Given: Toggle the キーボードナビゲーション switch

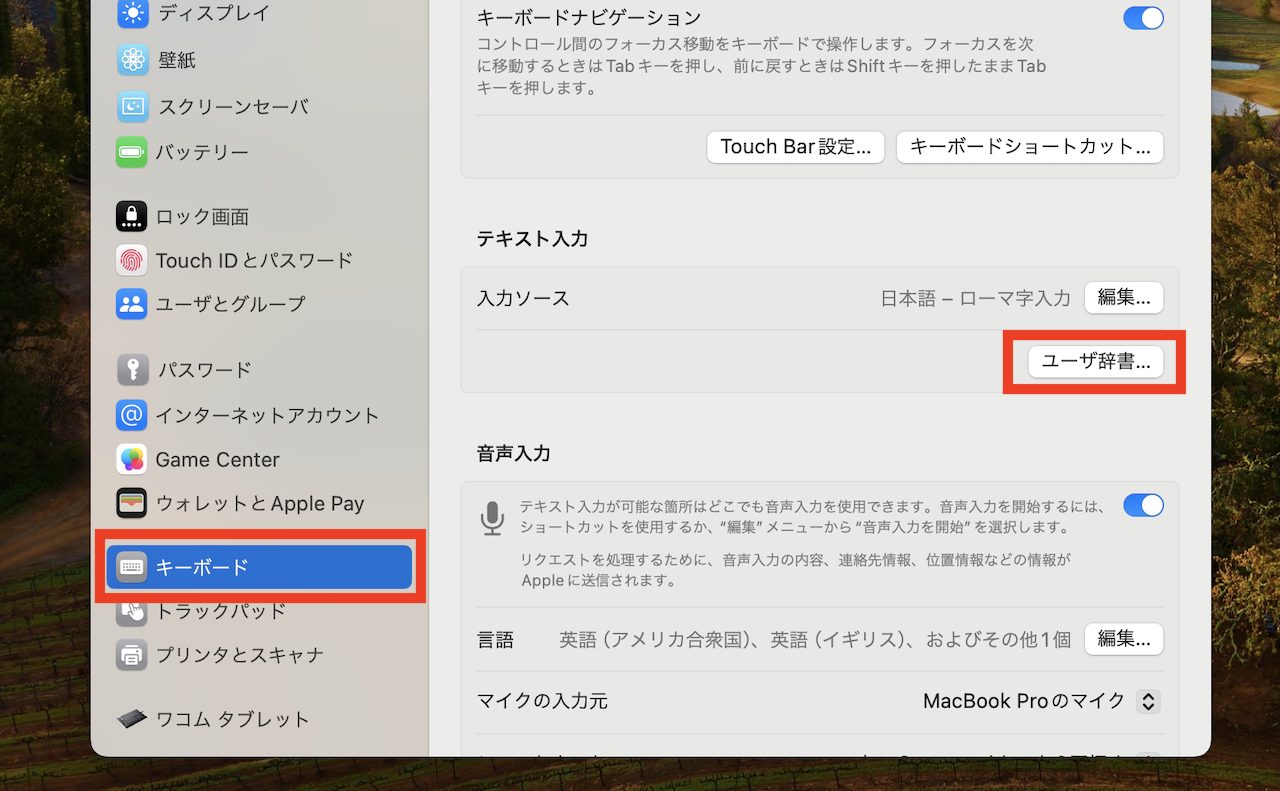Looking at the screenshot, I should [x=1143, y=18].
